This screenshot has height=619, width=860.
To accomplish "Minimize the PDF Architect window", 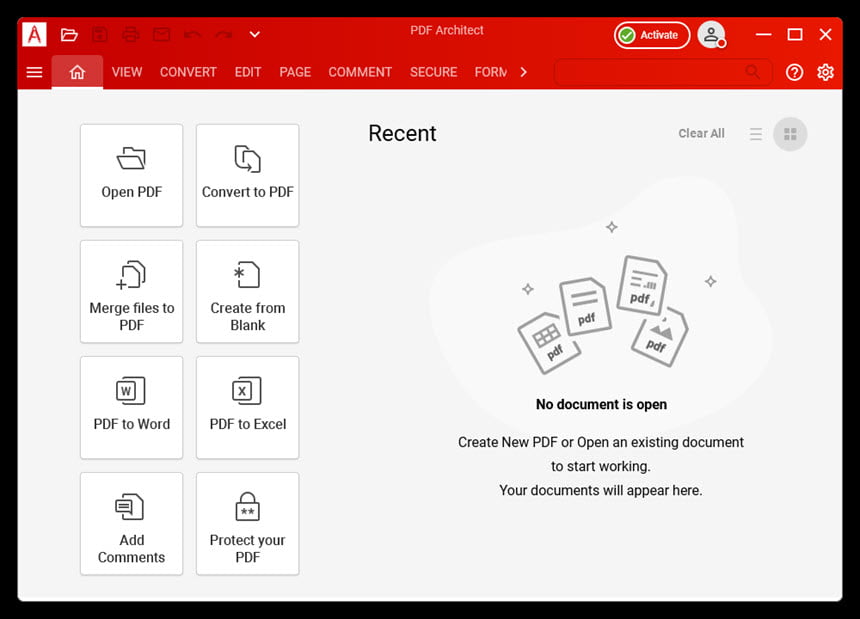I will (x=763, y=35).
